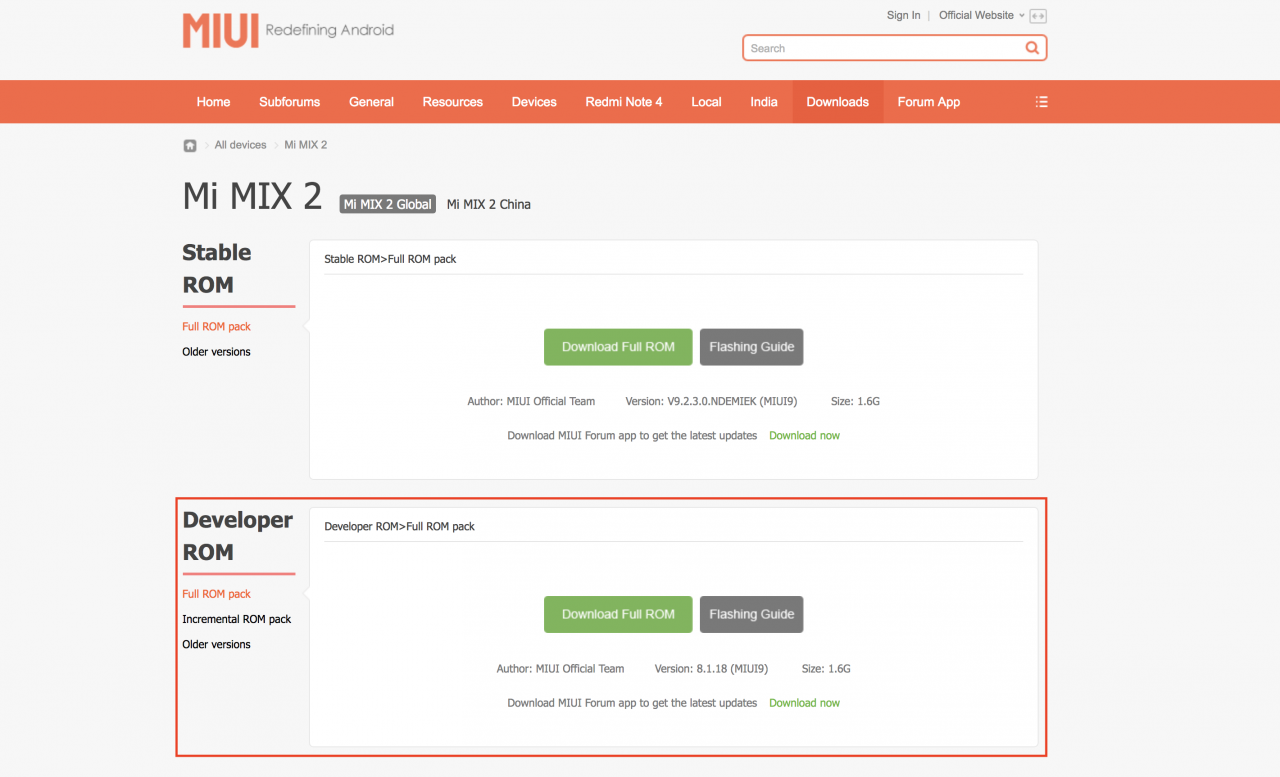Image resolution: width=1280 pixels, height=777 pixels.
Task: Open the list menu icon in navbar
Action: pos(1041,102)
